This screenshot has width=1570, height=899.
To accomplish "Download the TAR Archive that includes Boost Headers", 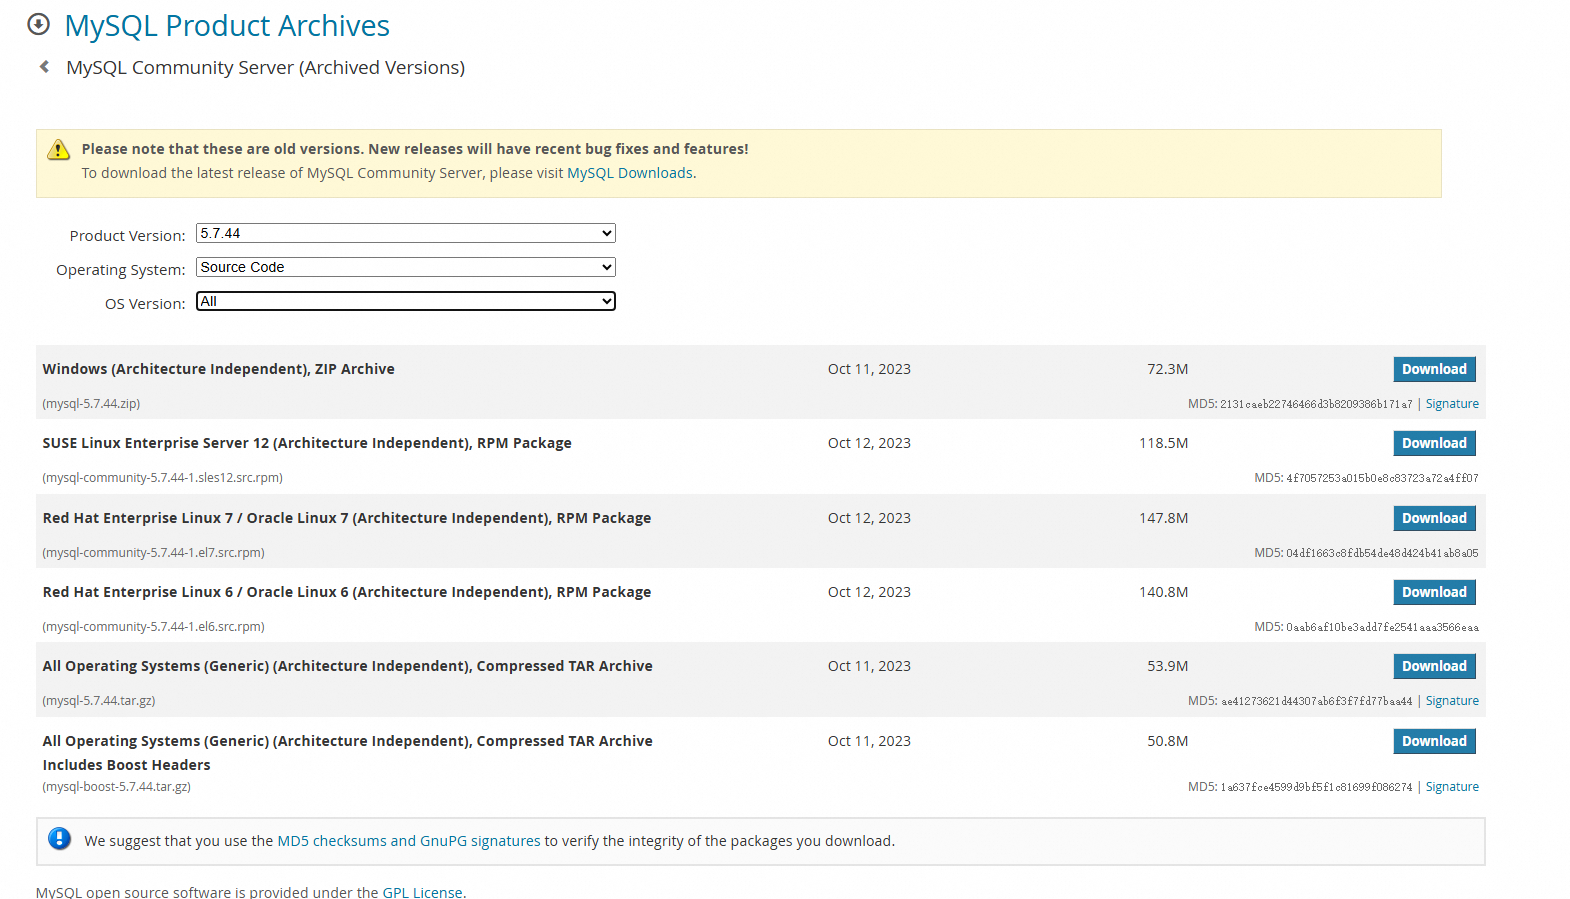I will pos(1434,741).
